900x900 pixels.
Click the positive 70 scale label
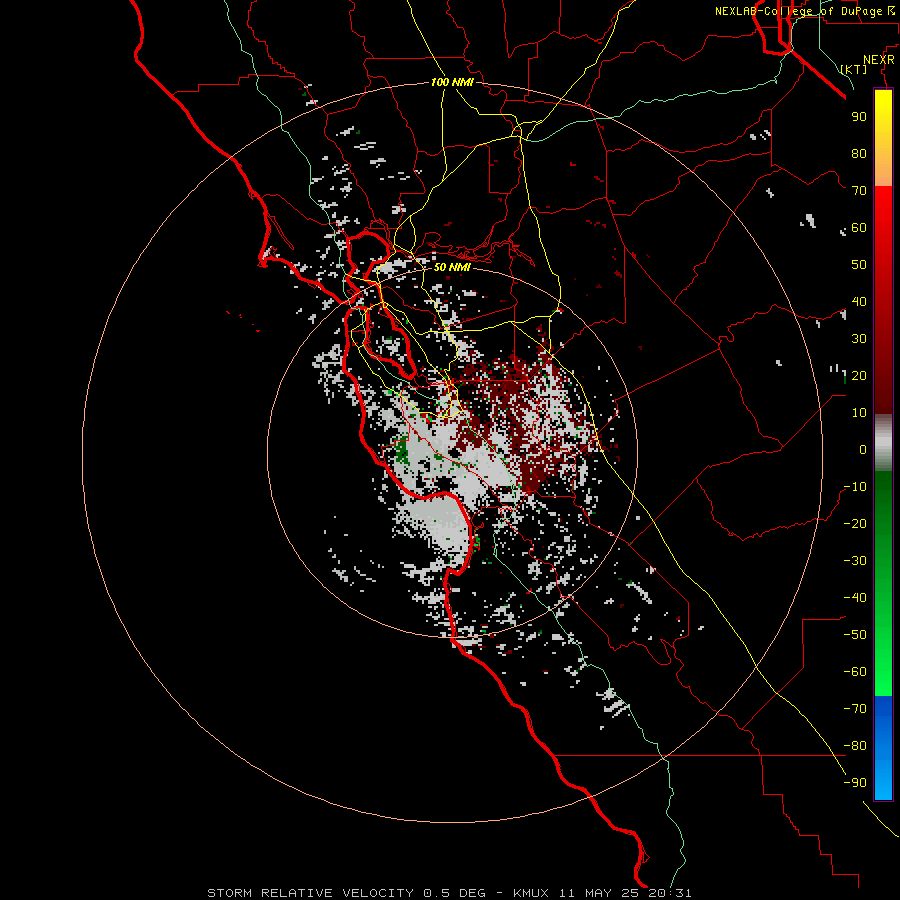[859, 191]
